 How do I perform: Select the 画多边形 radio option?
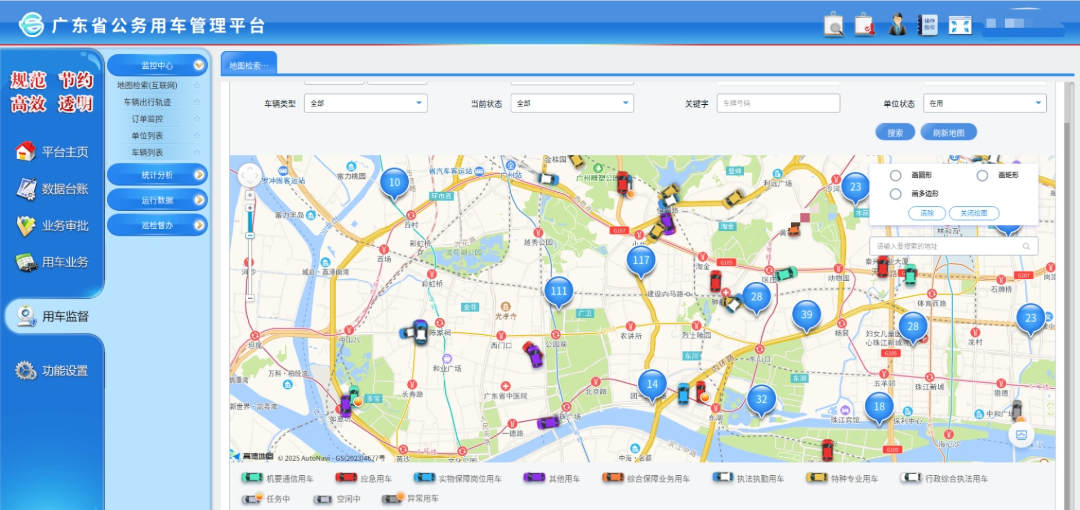click(x=896, y=194)
